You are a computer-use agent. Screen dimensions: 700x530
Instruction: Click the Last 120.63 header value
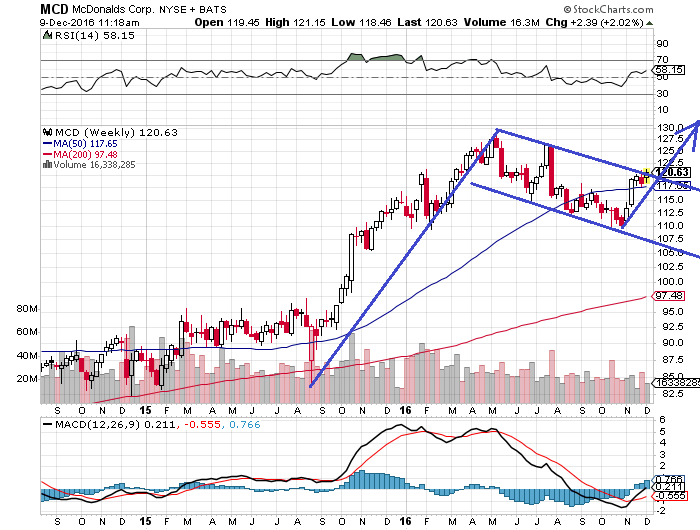[x=427, y=22]
